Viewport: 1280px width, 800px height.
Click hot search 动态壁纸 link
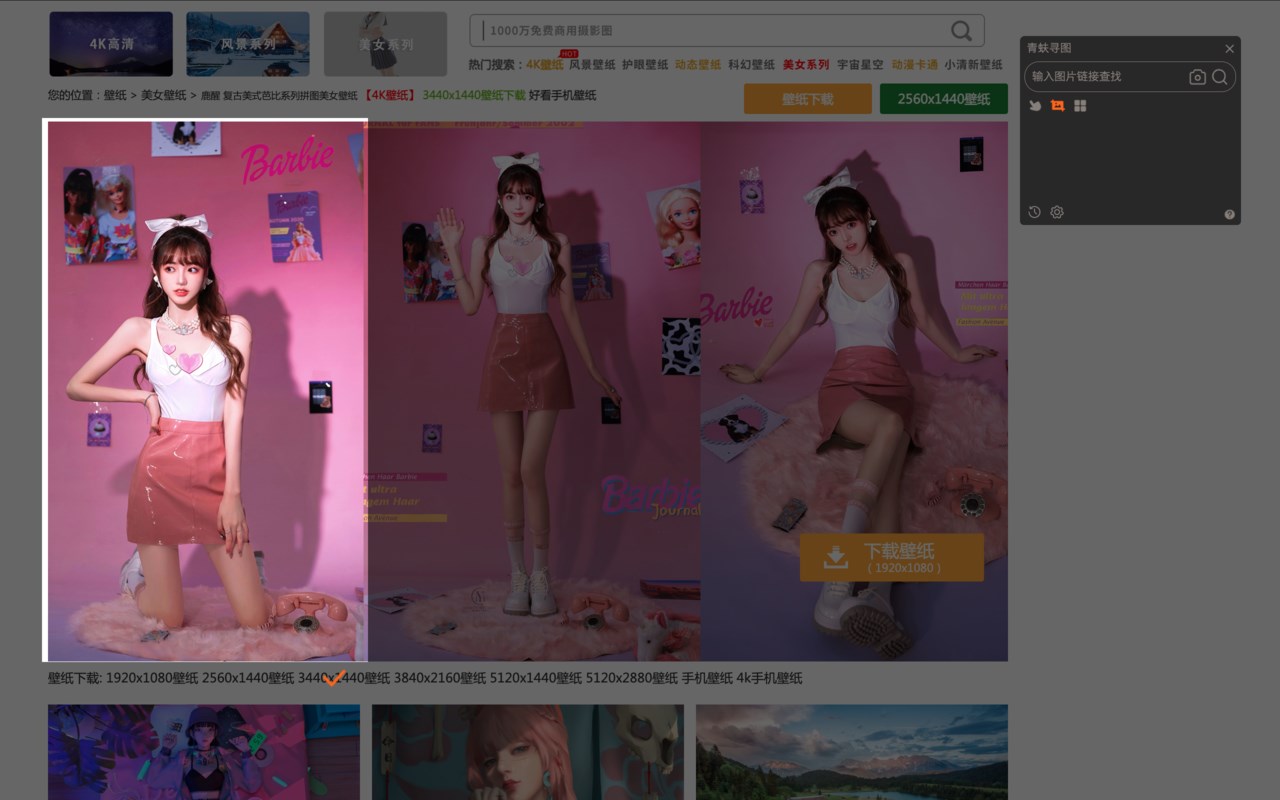(x=698, y=64)
